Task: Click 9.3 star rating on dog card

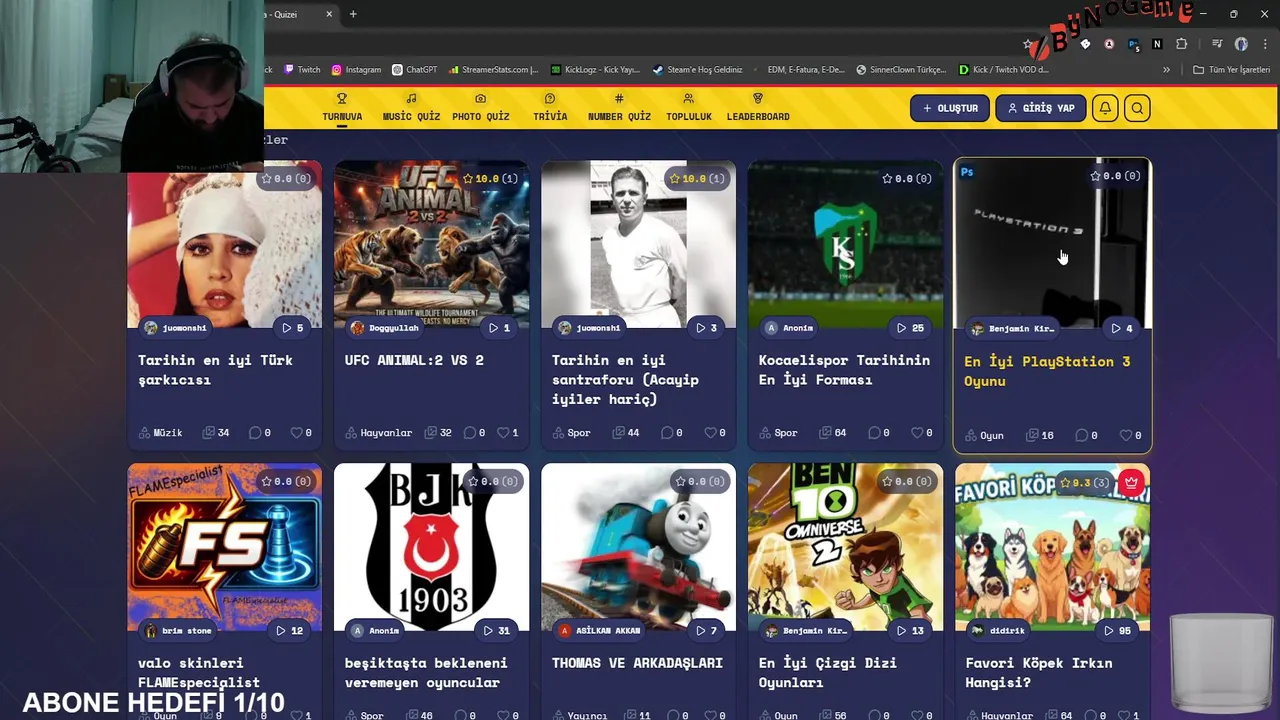Action: (x=1084, y=482)
